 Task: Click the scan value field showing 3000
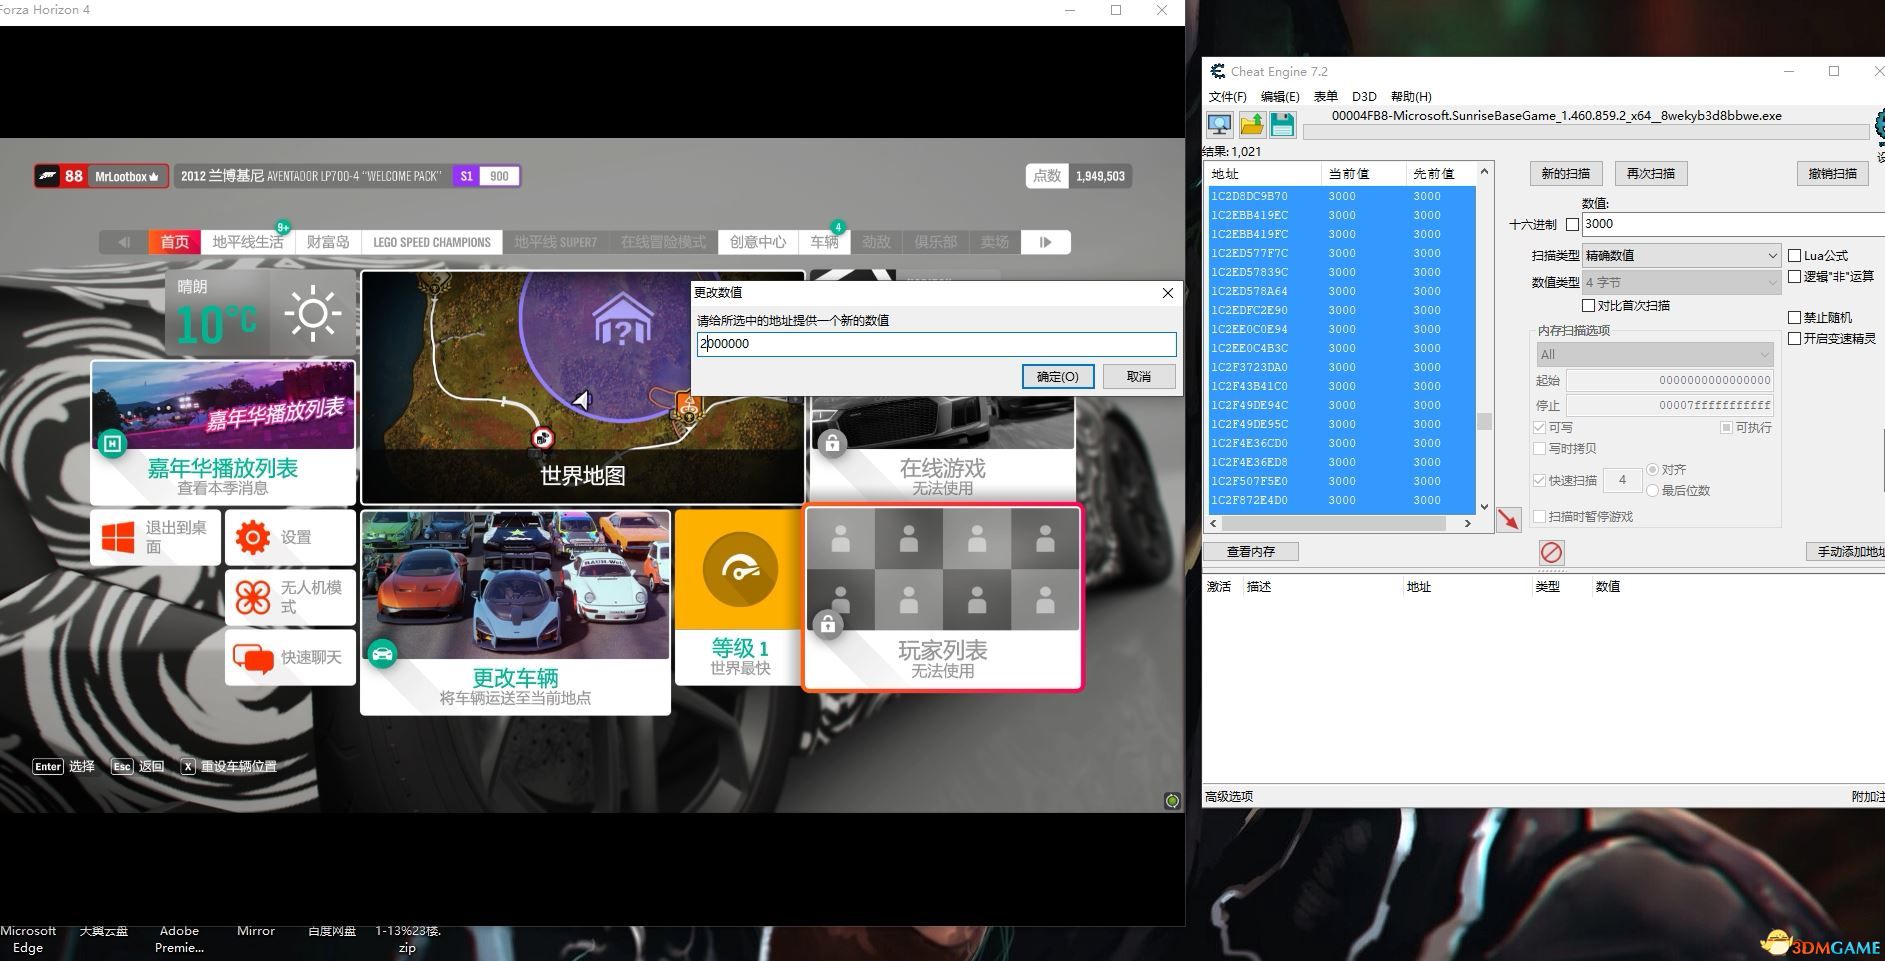tap(1733, 224)
